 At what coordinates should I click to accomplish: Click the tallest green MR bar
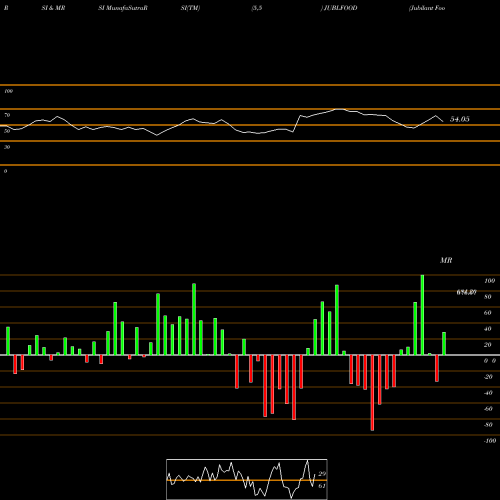(422, 315)
